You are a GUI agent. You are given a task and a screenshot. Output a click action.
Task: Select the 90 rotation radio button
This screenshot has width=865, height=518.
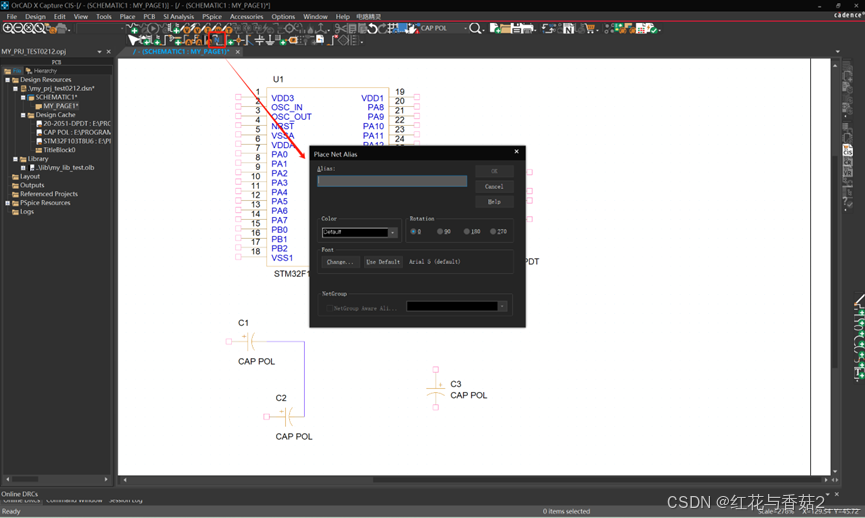coord(440,232)
